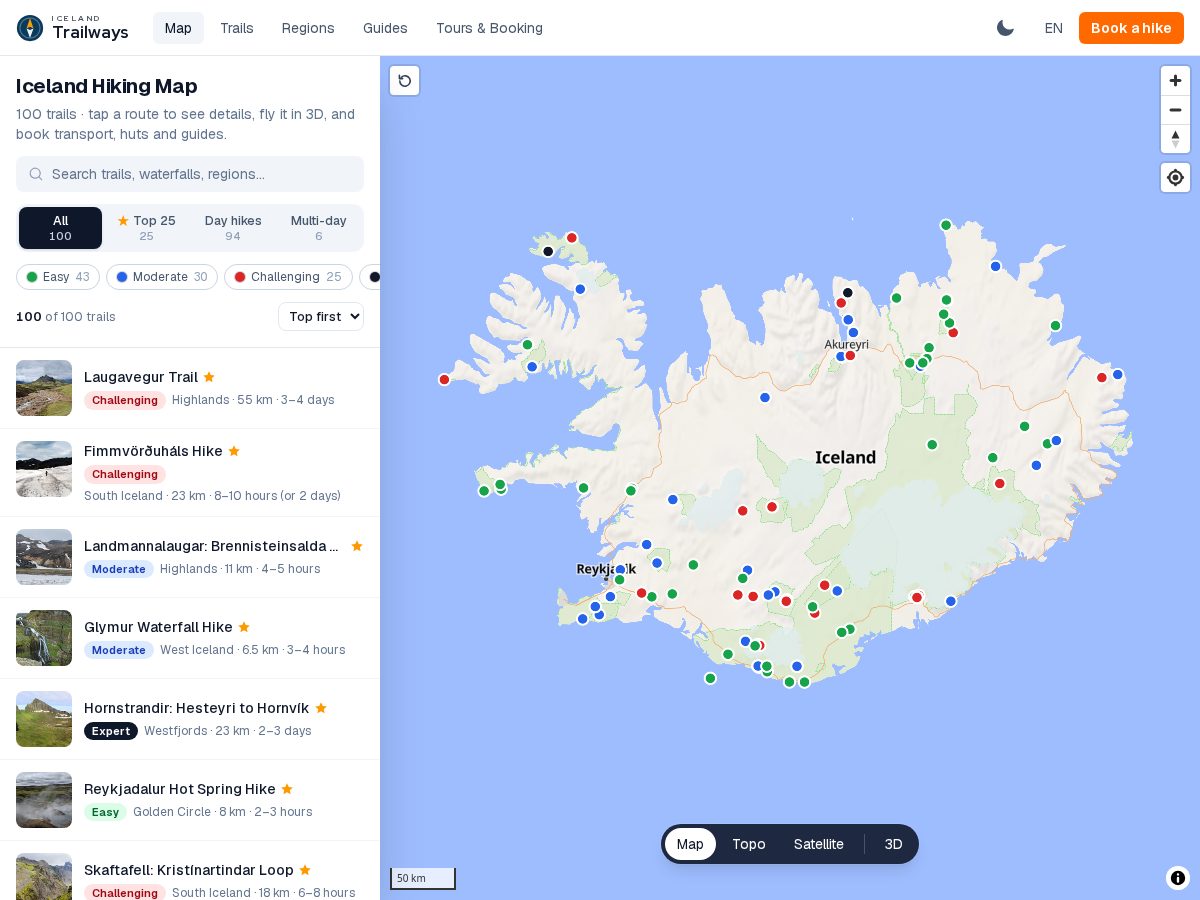Select the Map basemap button
Screen dimensions: 1200x900
click(690, 844)
